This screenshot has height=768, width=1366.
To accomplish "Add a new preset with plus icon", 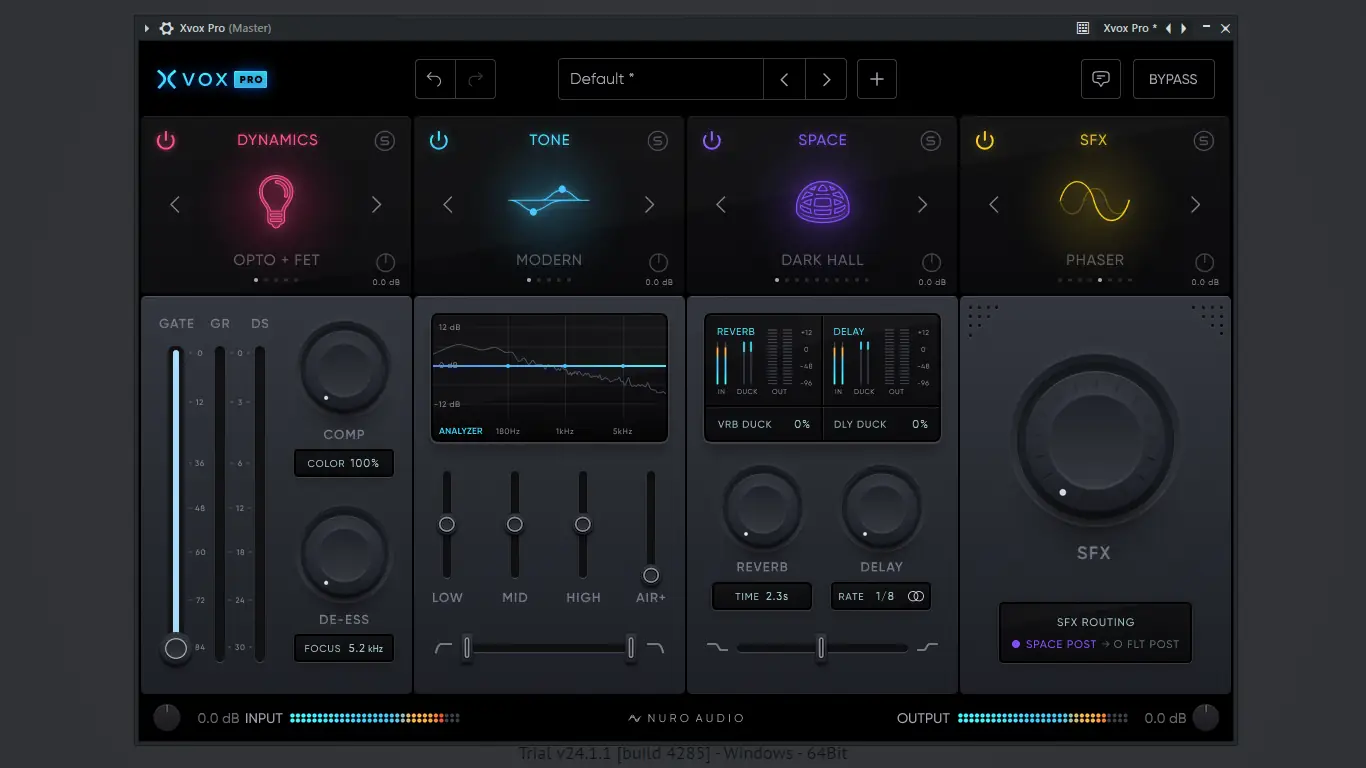I will tap(877, 79).
